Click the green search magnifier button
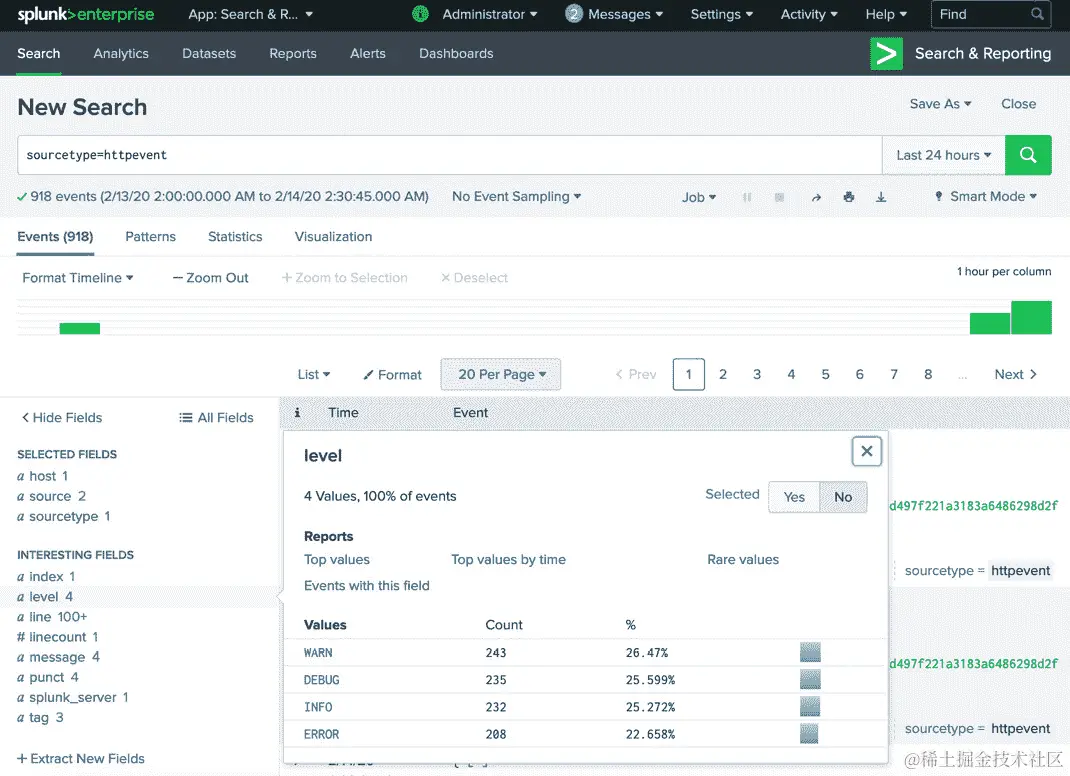The height and width of the screenshot is (776, 1070). coord(1028,155)
